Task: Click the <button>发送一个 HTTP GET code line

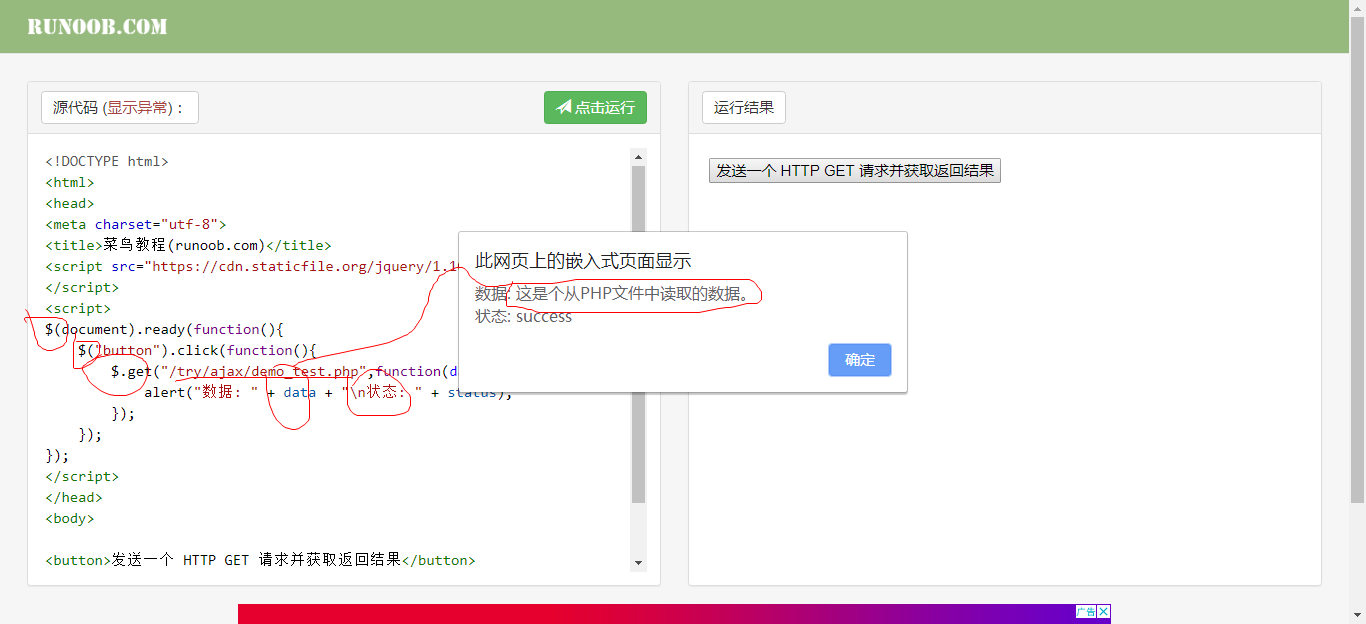Action: click(260, 560)
